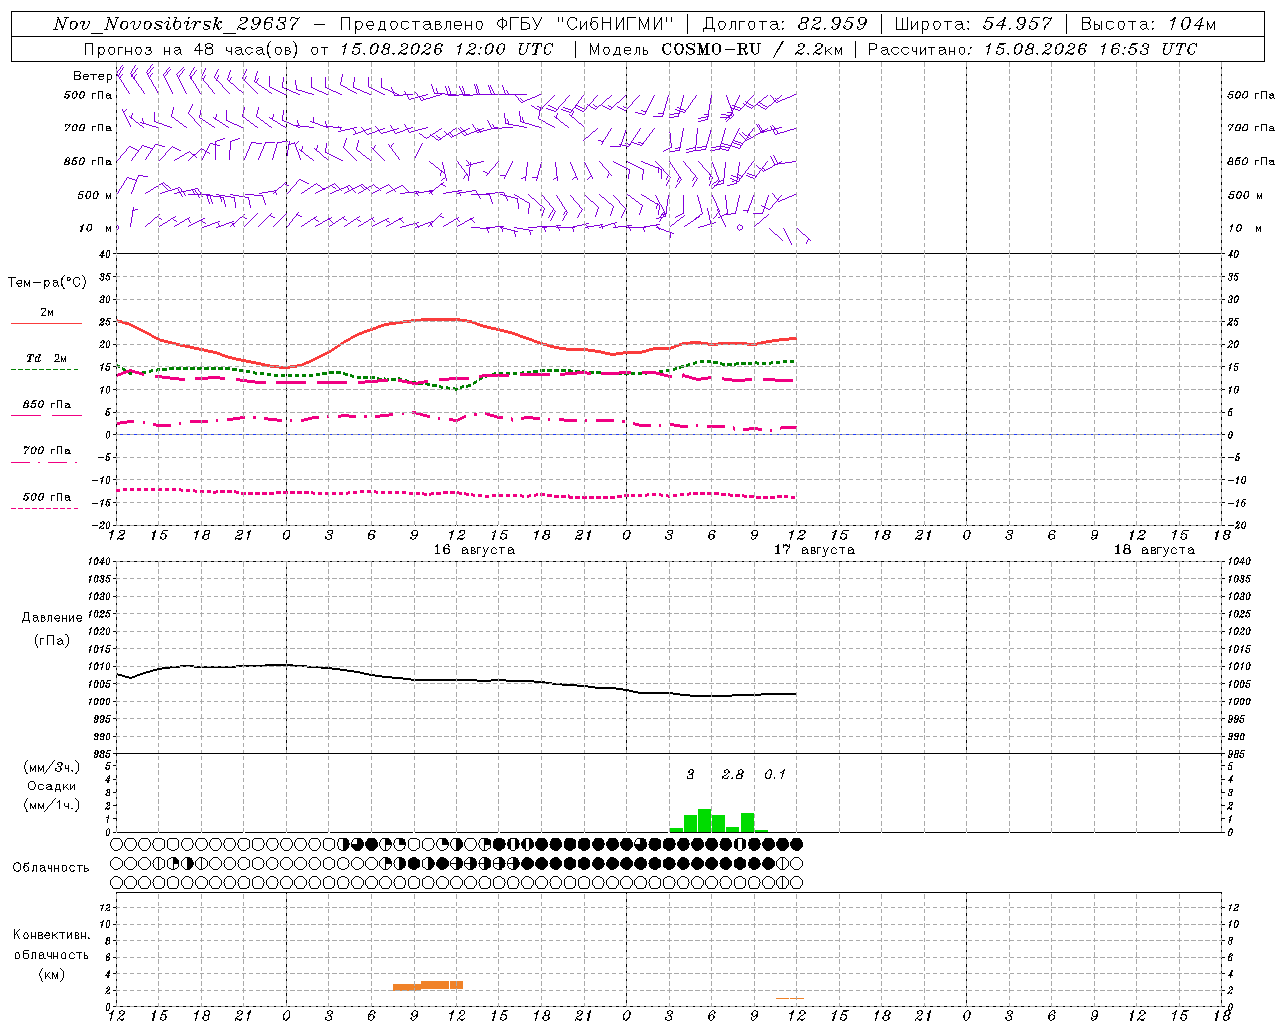This screenshot has height=1024, width=1280.
Task: Click the Осадки axis title
Action: point(52,786)
